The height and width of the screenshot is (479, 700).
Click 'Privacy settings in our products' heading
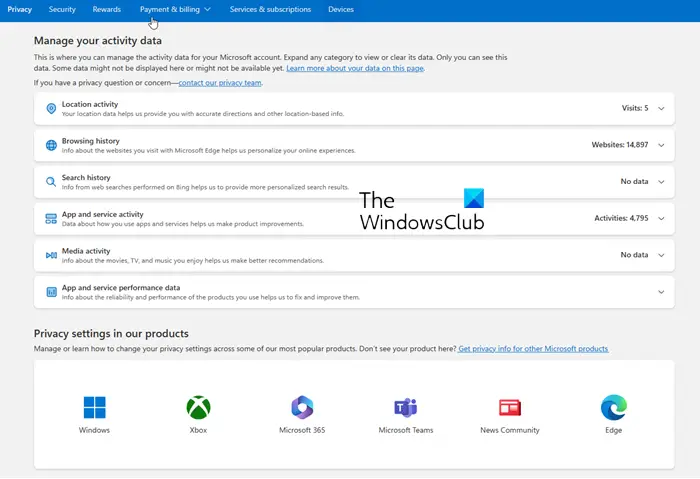[111, 334]
